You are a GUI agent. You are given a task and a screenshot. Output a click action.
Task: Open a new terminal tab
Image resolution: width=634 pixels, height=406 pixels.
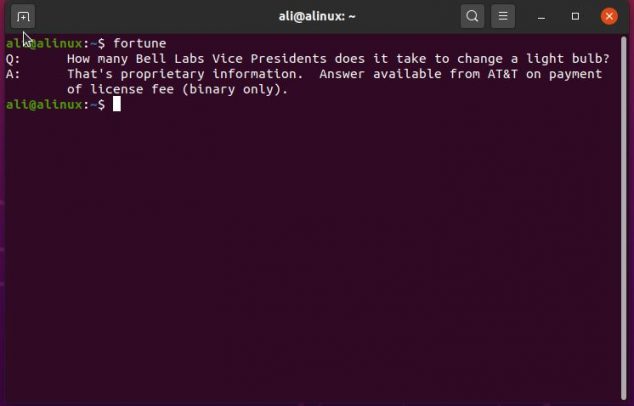[23, 17]
